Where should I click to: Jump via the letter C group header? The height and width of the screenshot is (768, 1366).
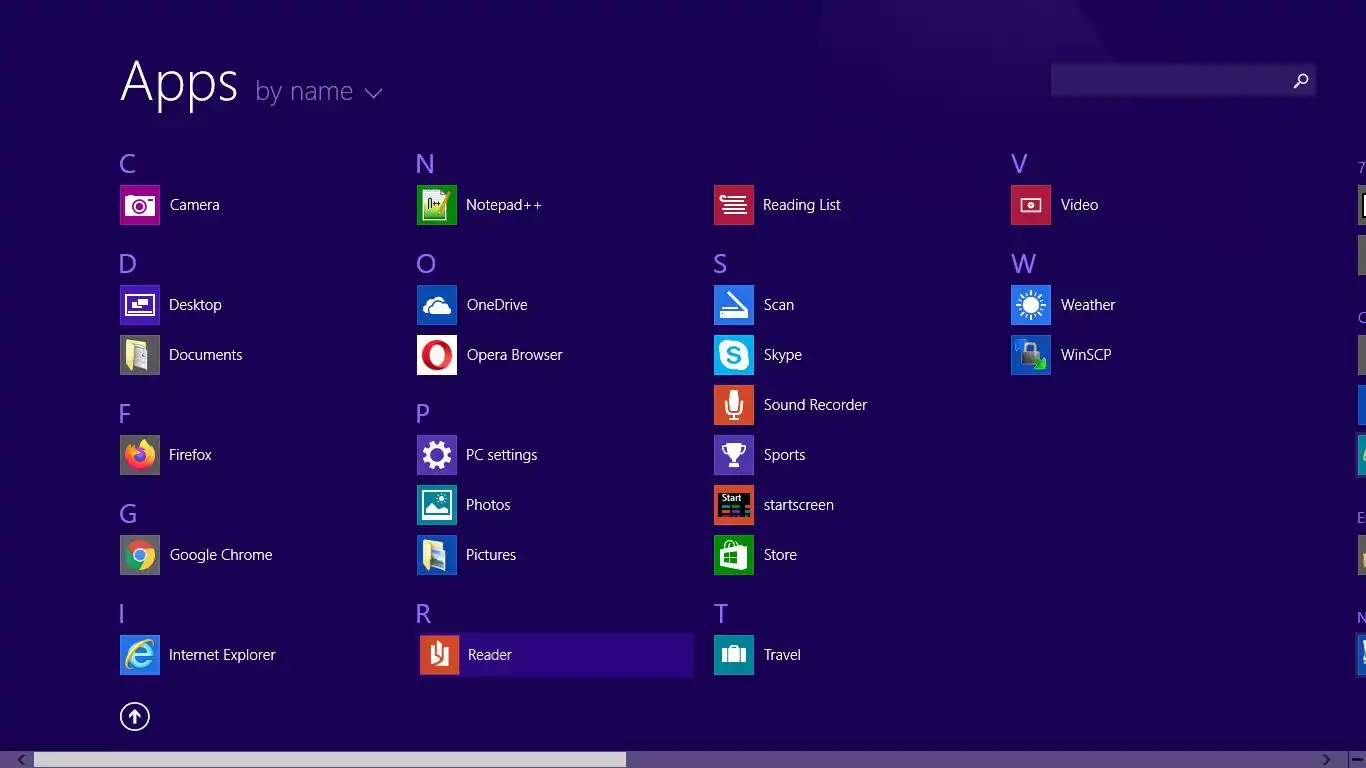coord(127,164)
